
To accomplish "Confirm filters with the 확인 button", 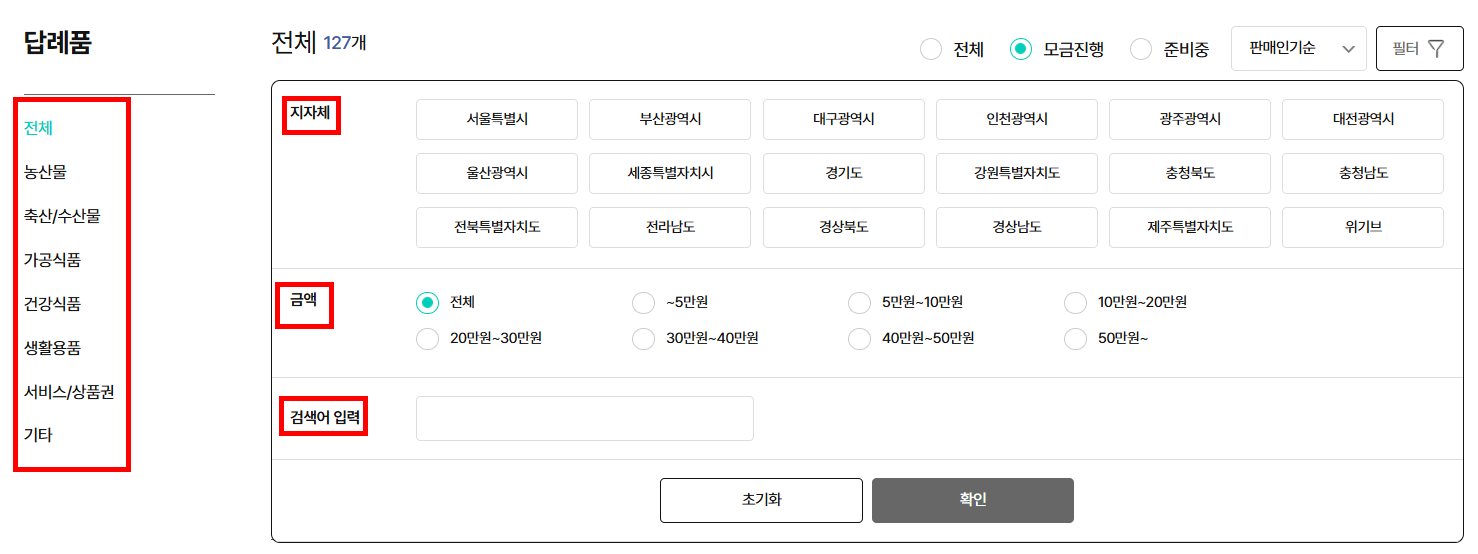I will tap(973, 500).
